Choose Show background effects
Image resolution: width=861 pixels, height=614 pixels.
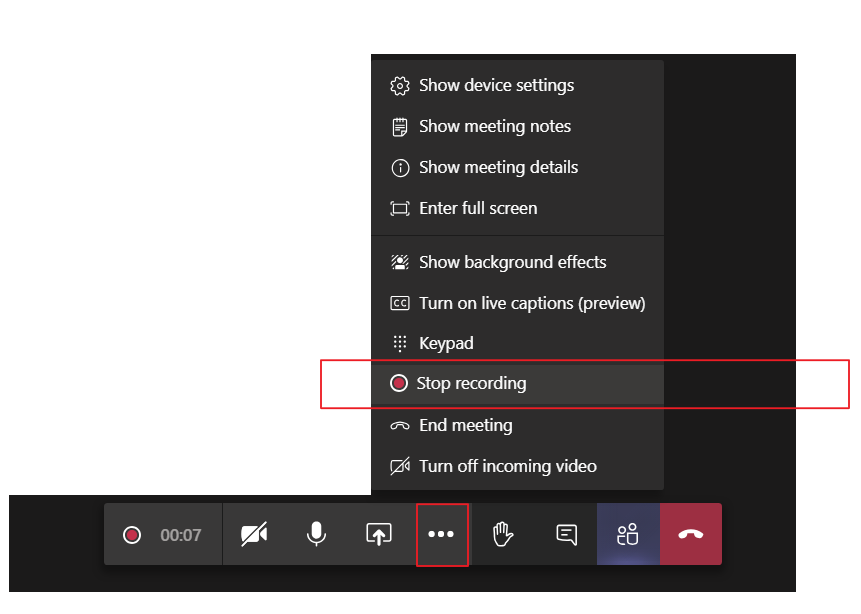click(x=518, y=263)
